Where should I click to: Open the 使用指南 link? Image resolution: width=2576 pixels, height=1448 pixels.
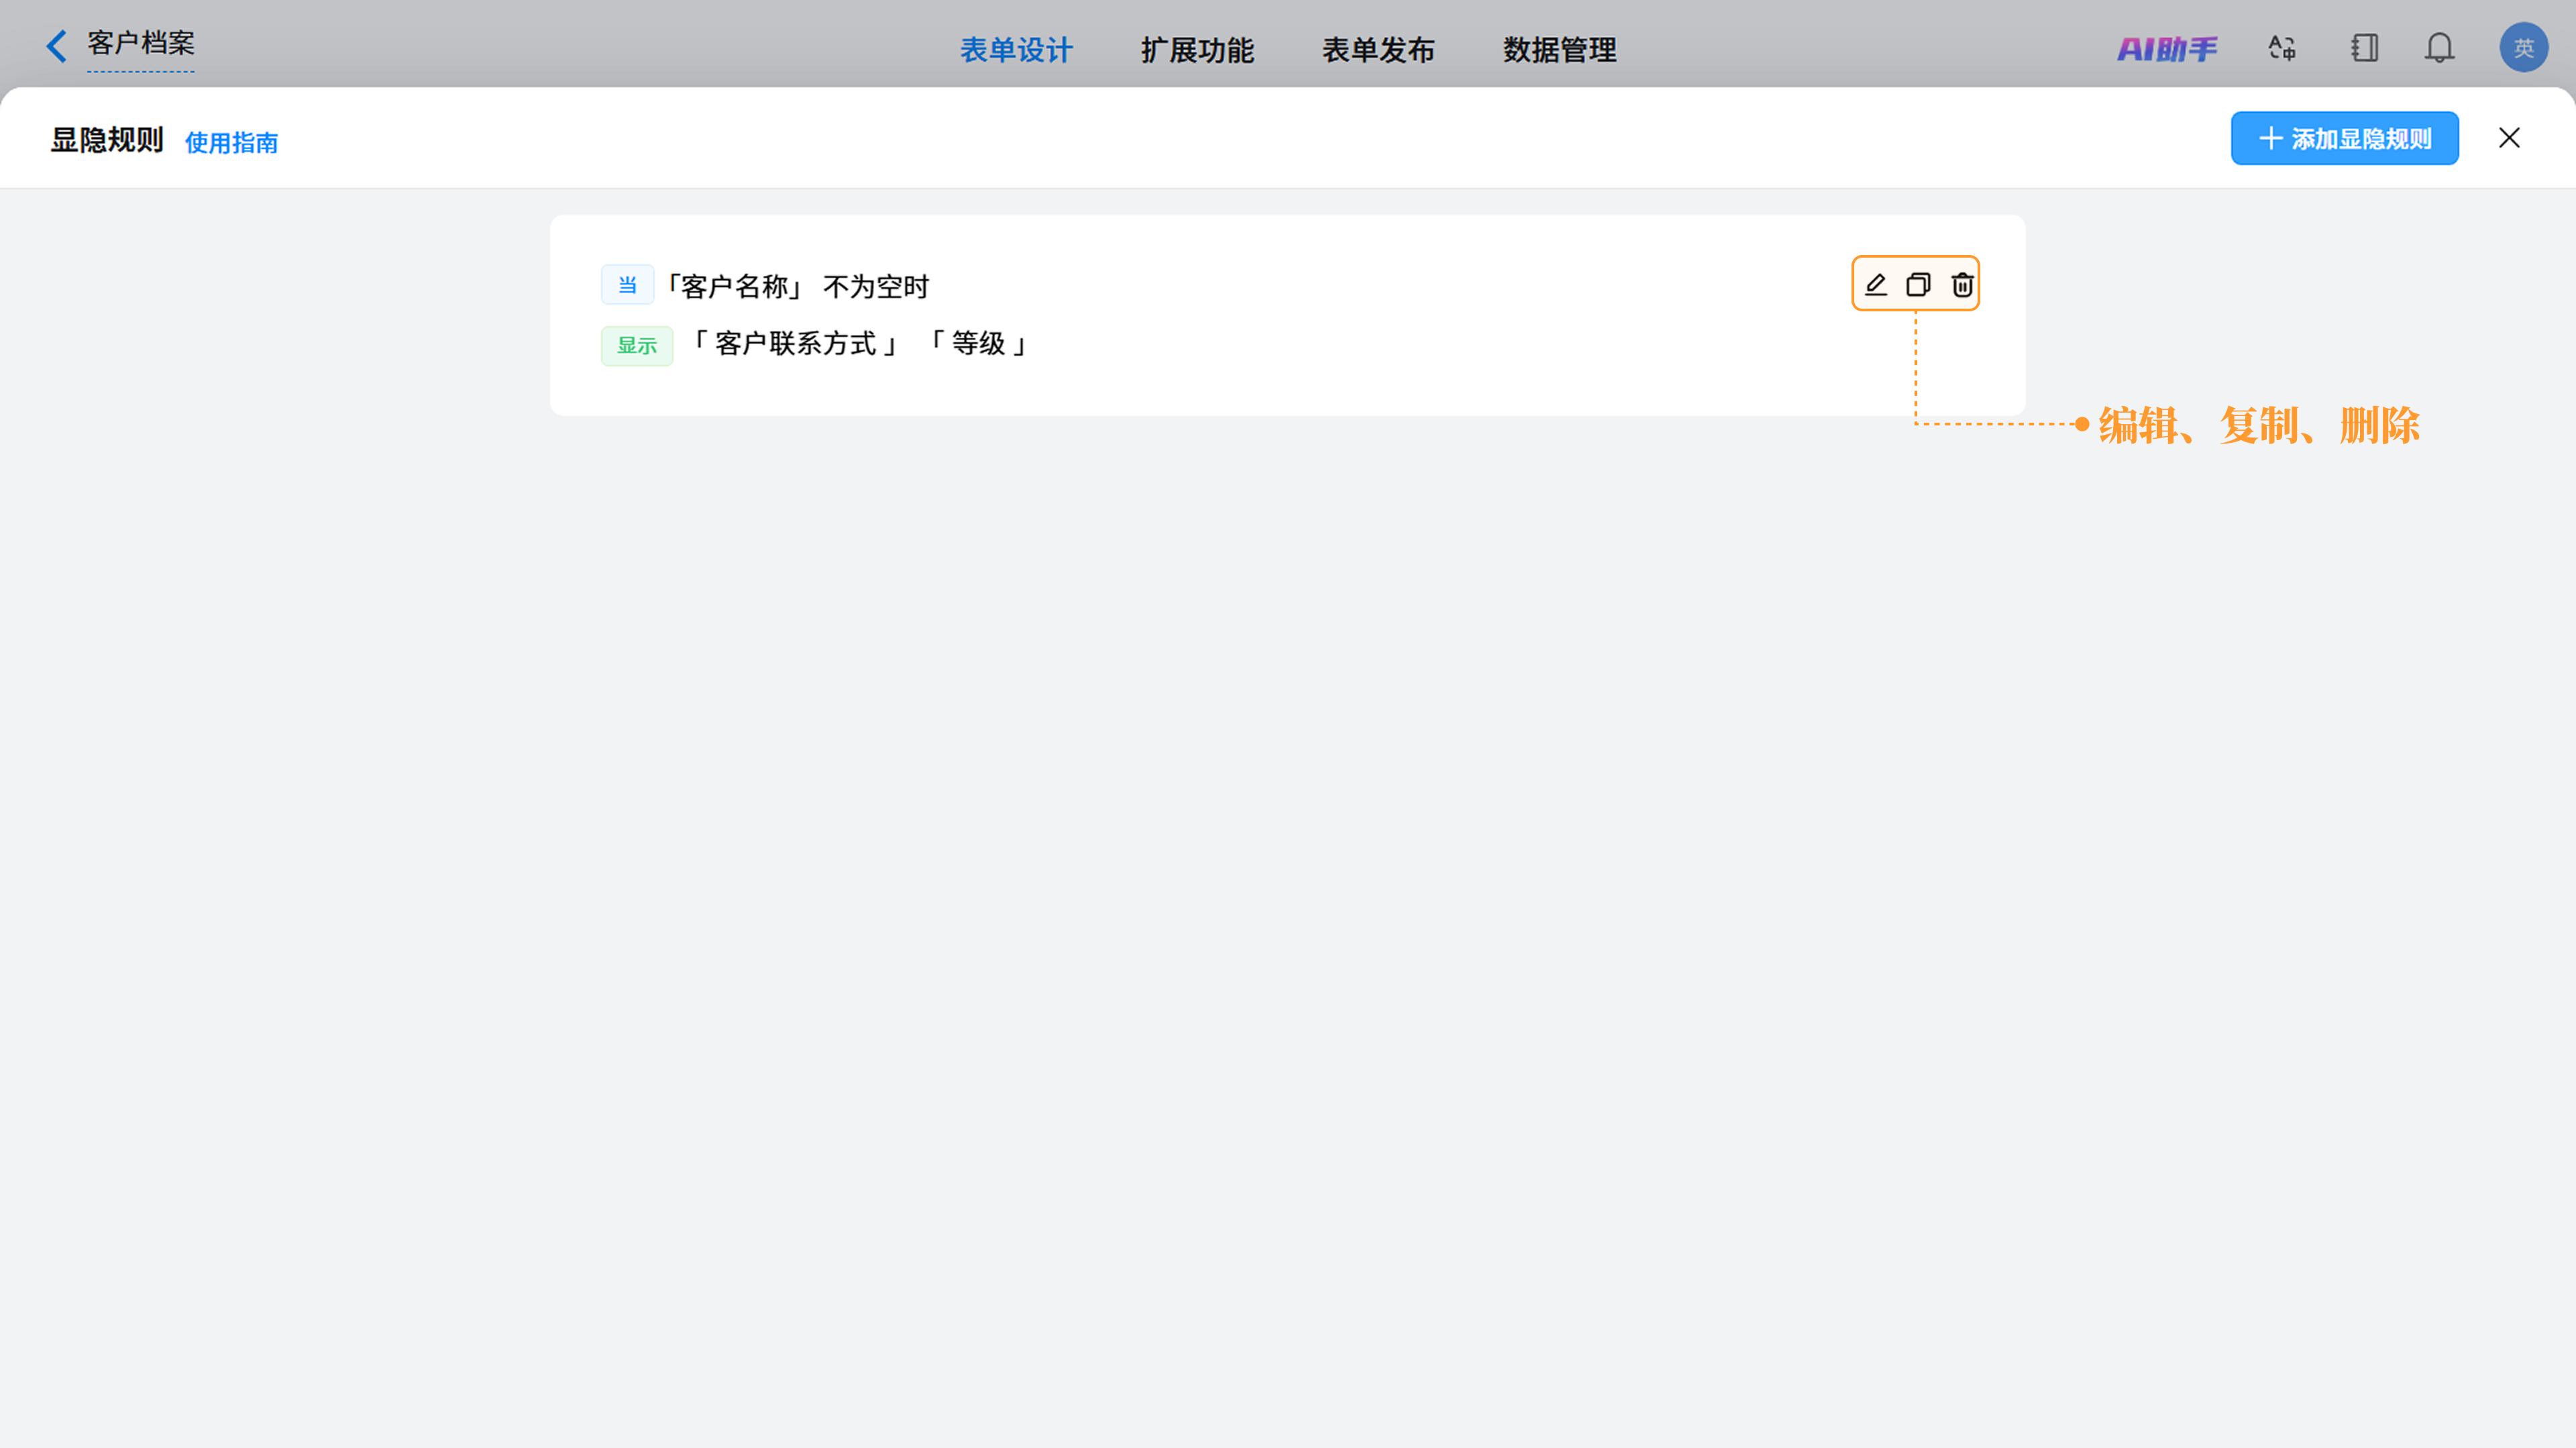(231, 143)
